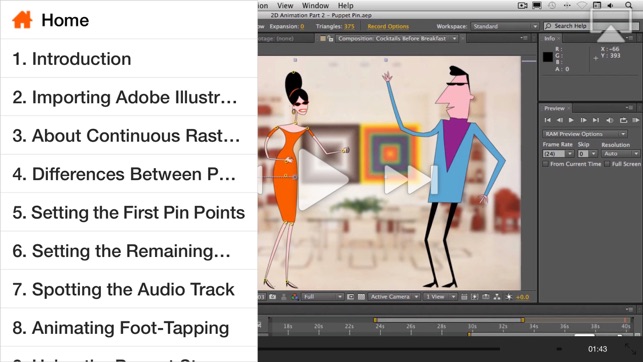Click the Timeline button in viewer footer
This screenshot has height=362, width=643.
tap(486, 297)
